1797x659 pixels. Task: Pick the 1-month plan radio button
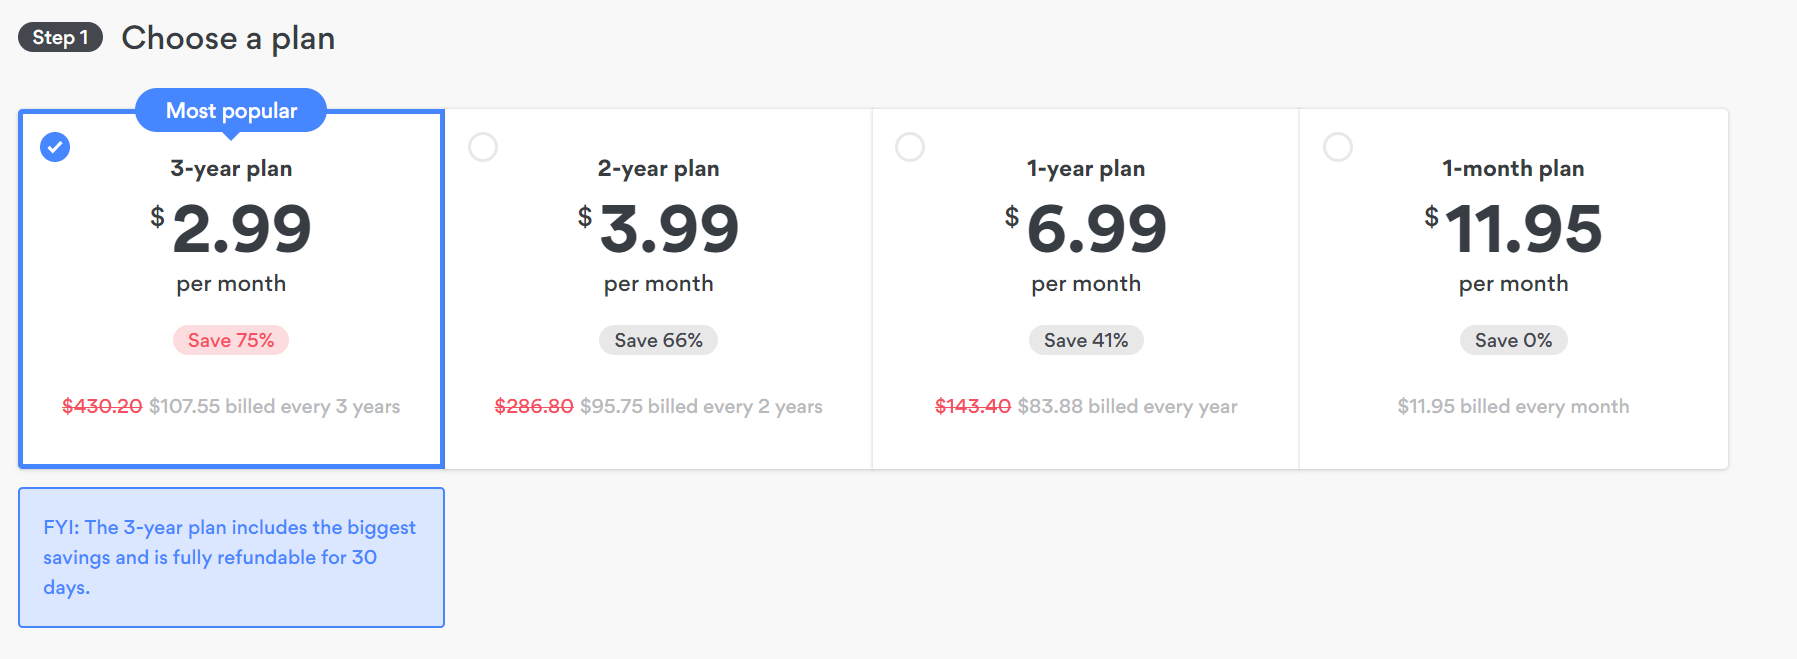click(x=1338, y=147)
